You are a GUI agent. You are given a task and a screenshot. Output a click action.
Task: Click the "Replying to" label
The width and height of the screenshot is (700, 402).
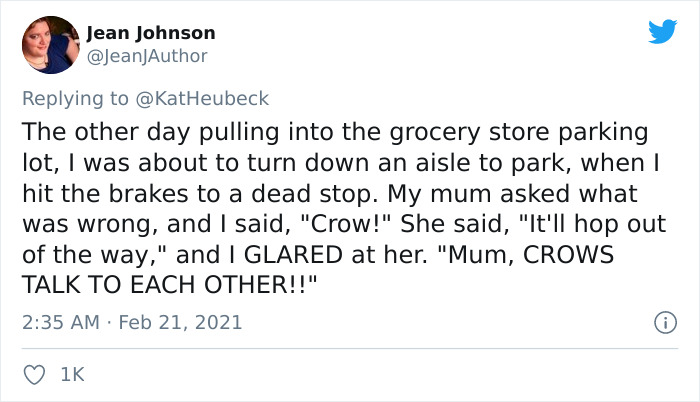pos(75,99)
